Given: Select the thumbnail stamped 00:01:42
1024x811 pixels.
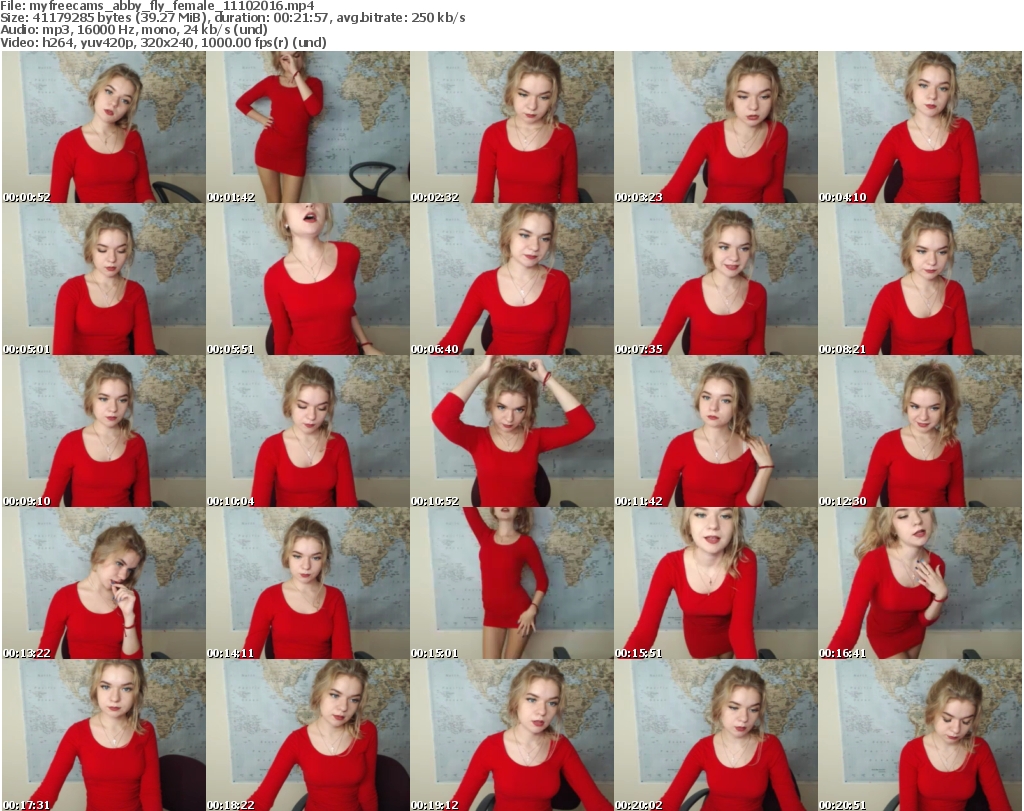Looking at the screenshot, I should [x=308, y=127].
